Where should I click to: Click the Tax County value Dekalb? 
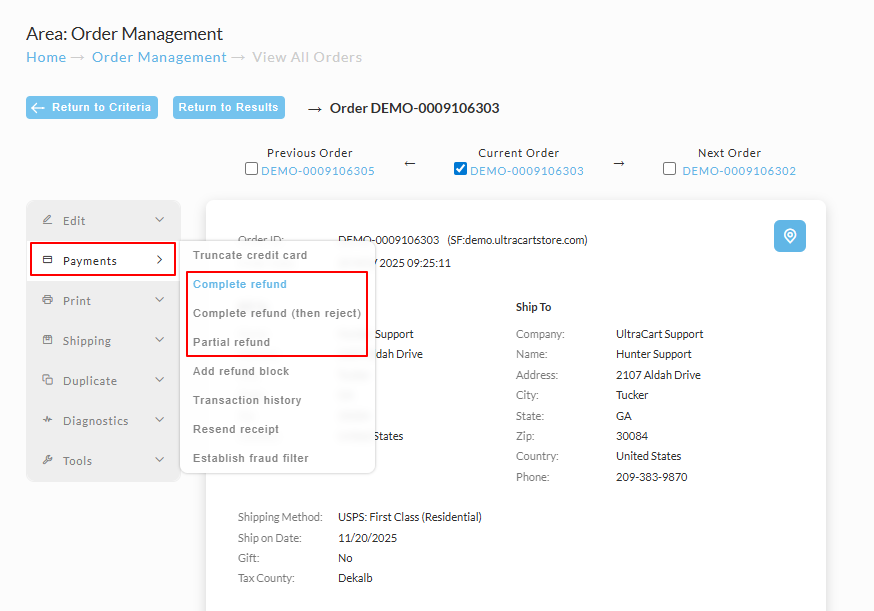355,578
